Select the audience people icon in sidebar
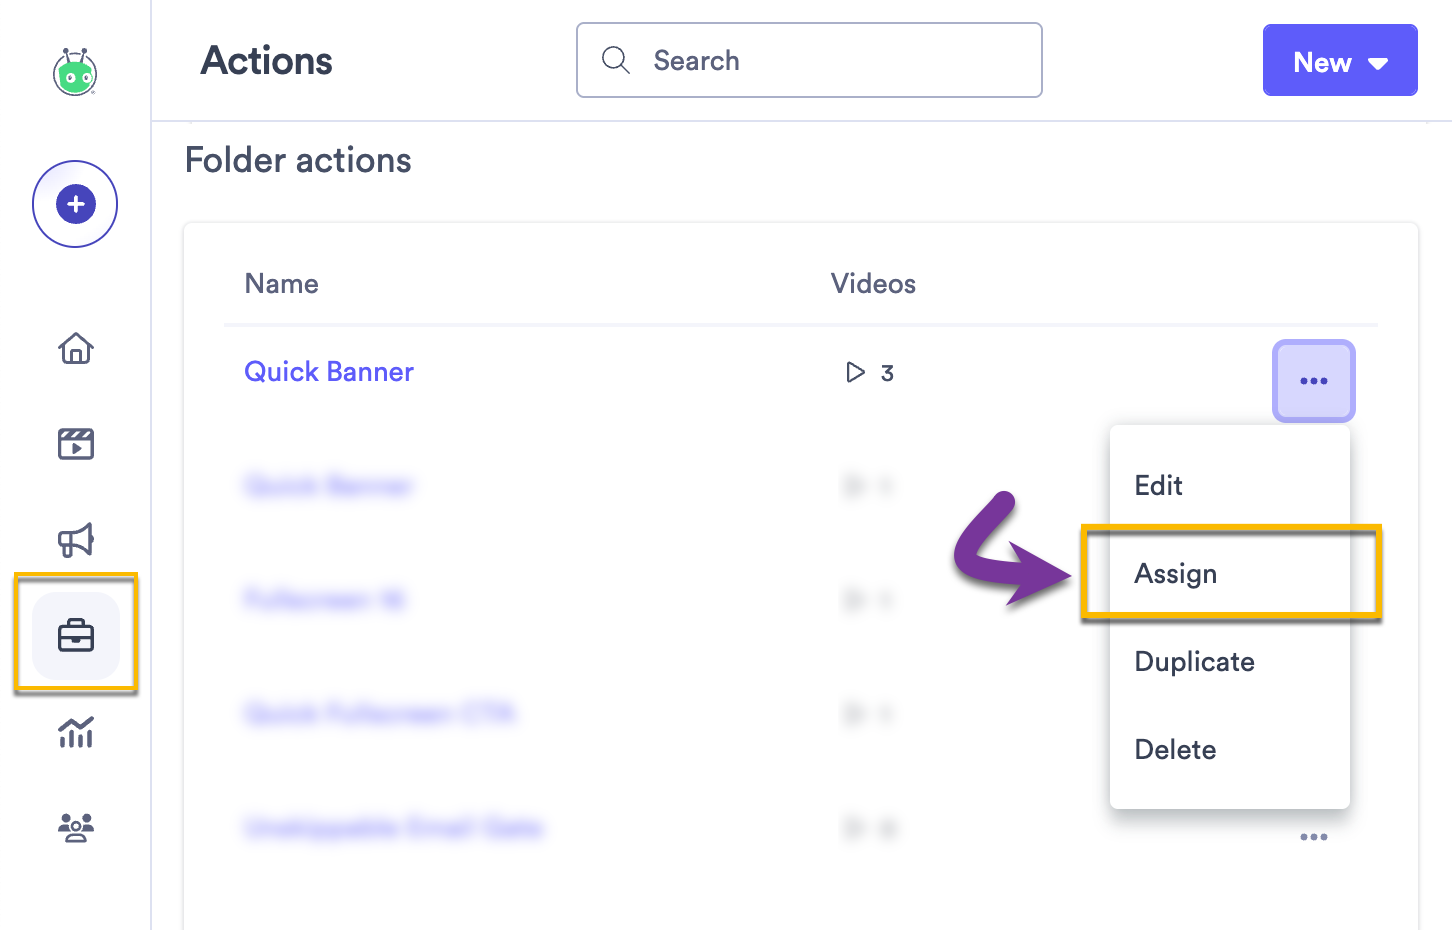 (75, 827)
